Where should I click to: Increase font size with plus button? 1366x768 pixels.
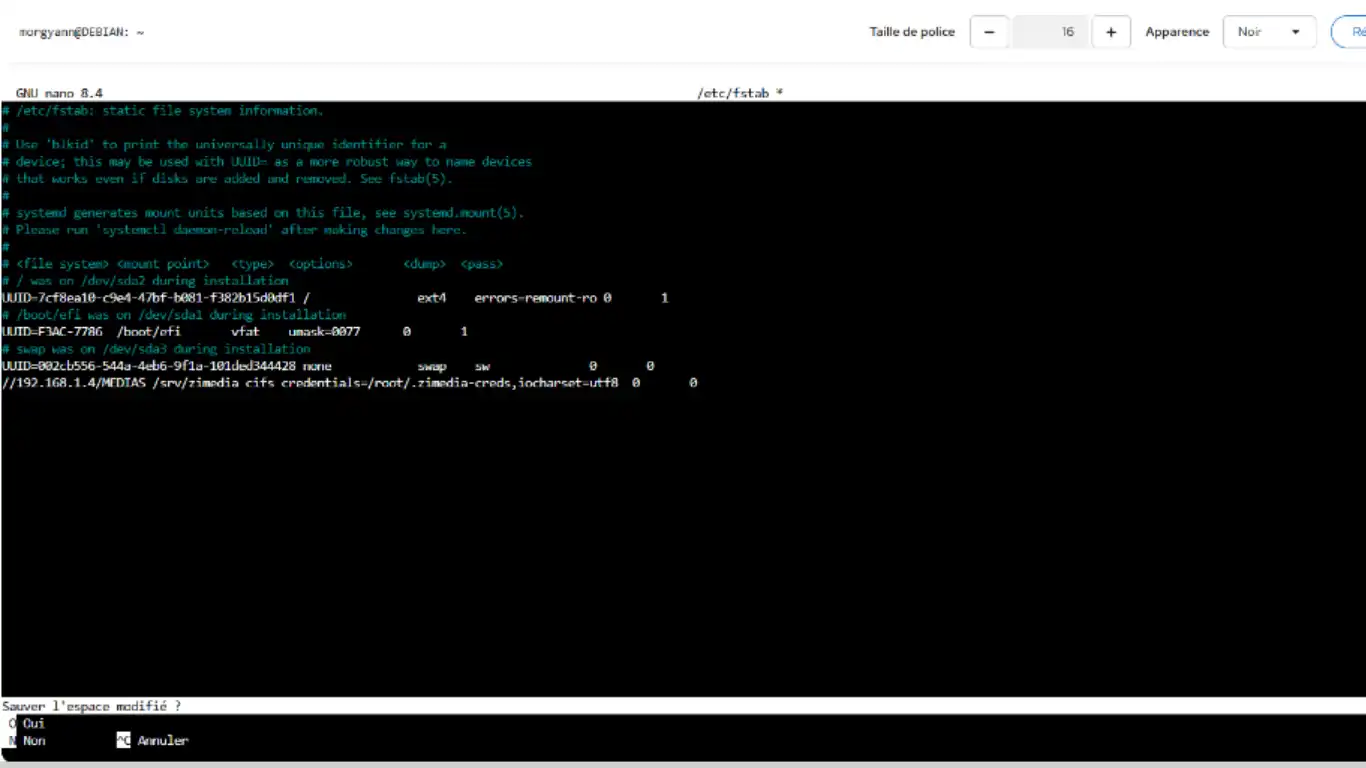pos(1111,32)
